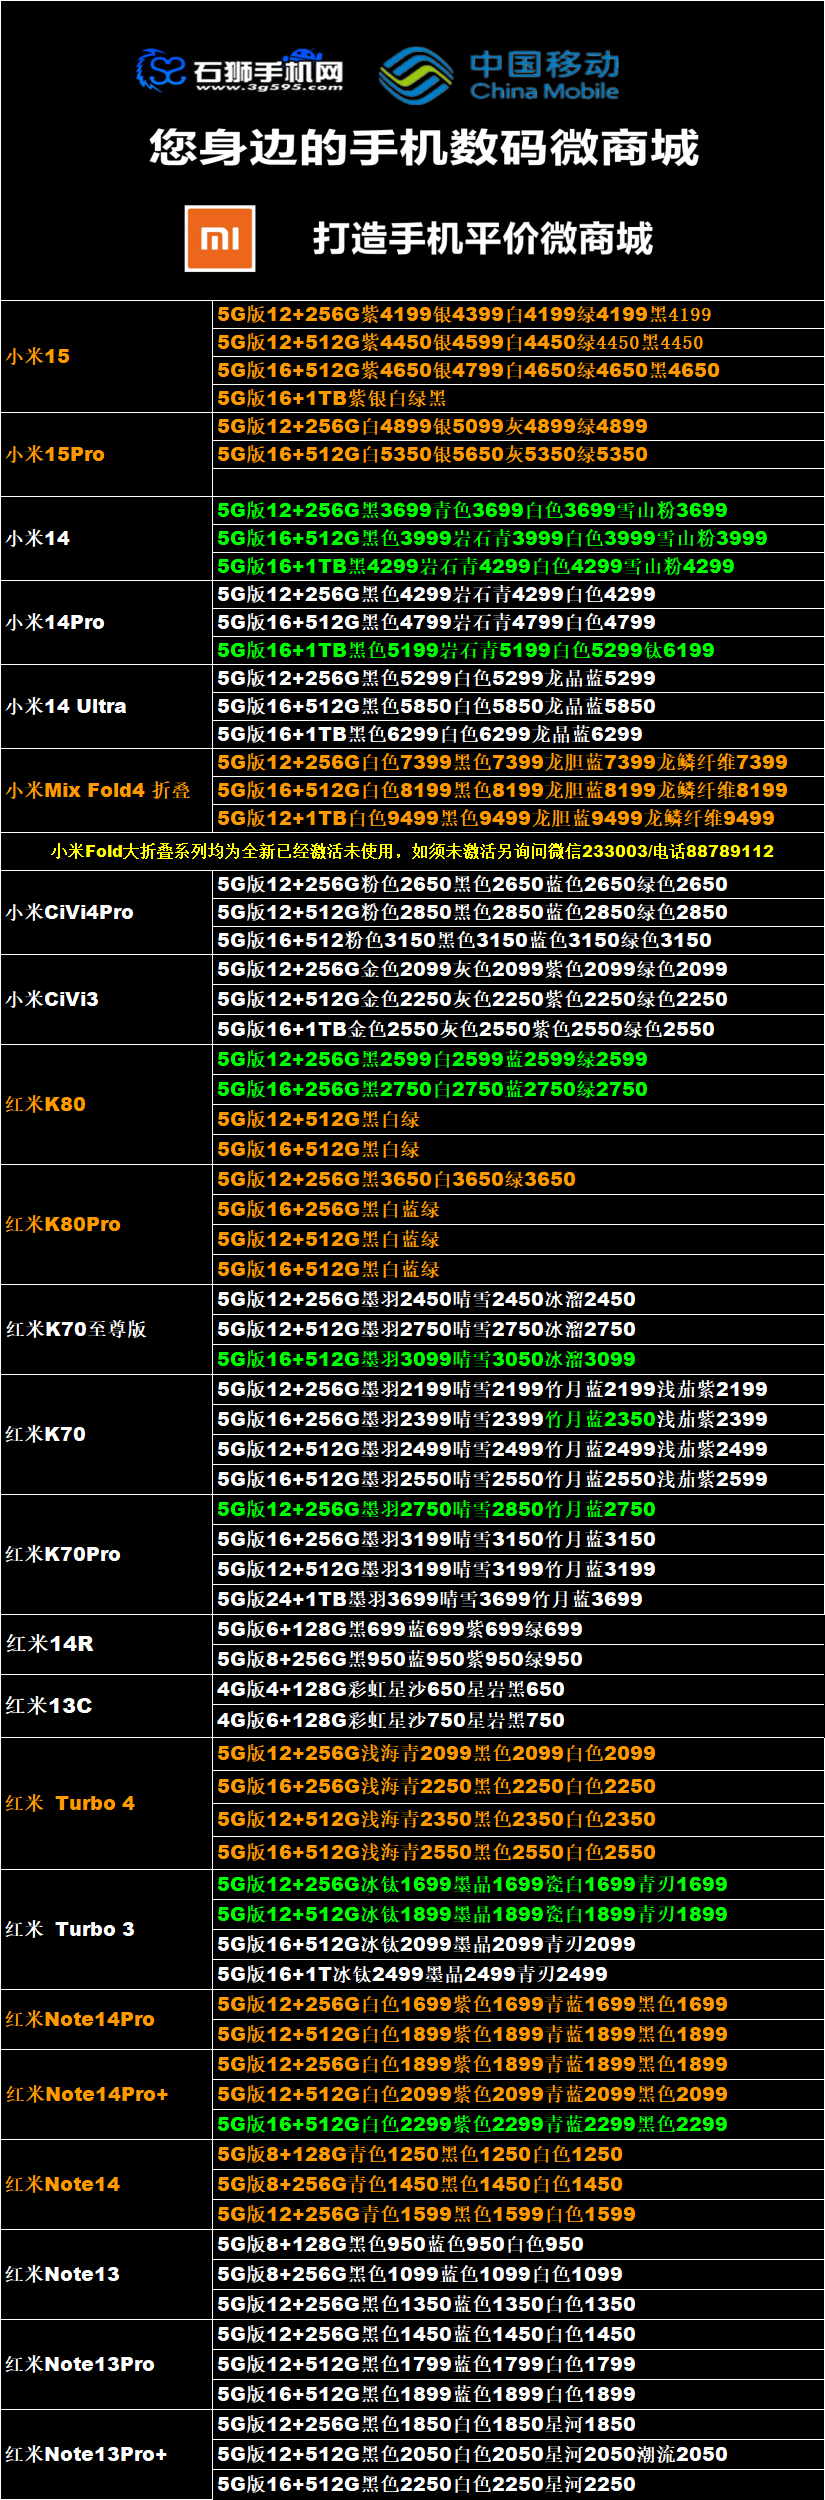Select the row '5G版16+512粉色3150黑色3150蓝色3150绿色3150'
Image resolution: width=825 pixels, height=2500 pixels.
518,940
